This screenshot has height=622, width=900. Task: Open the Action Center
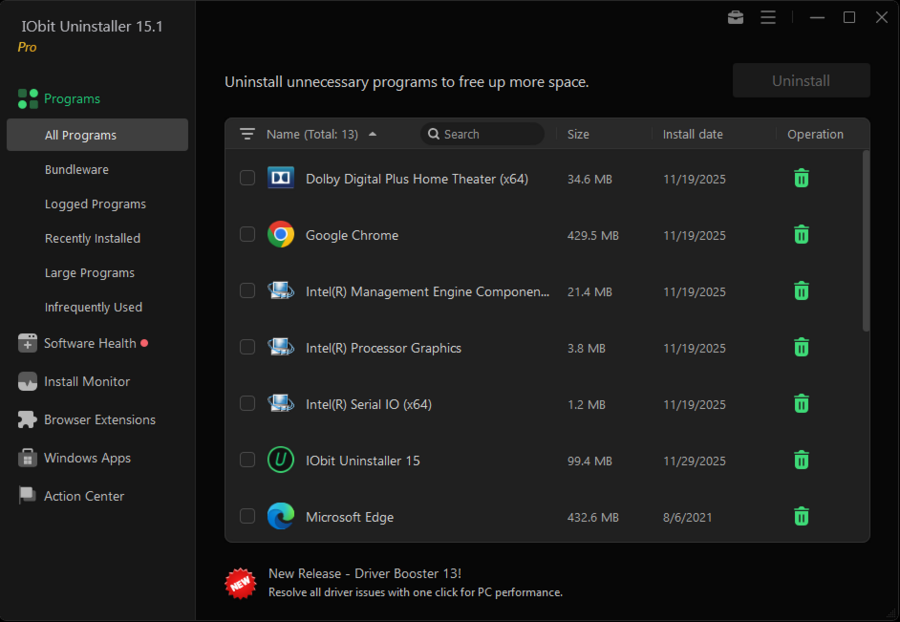point(84,495)
